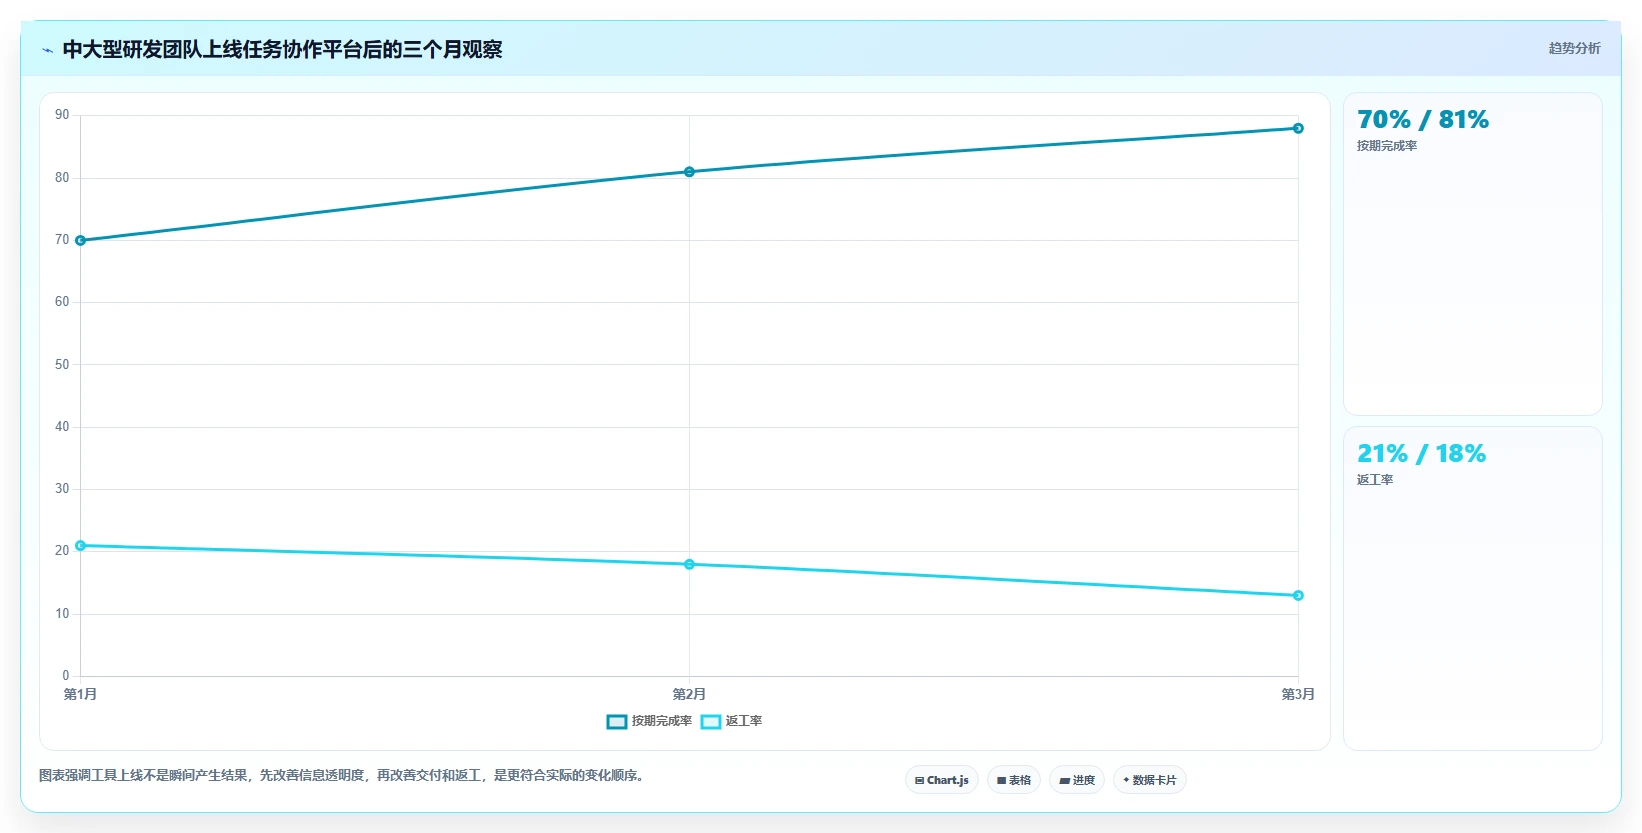Click the lightning icon beside the title

click(x=47, y=50)
